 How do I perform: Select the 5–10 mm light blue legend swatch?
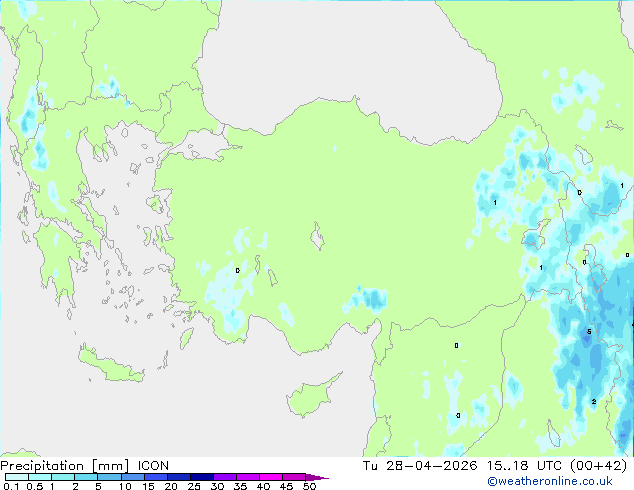click(x=109, y=477)
